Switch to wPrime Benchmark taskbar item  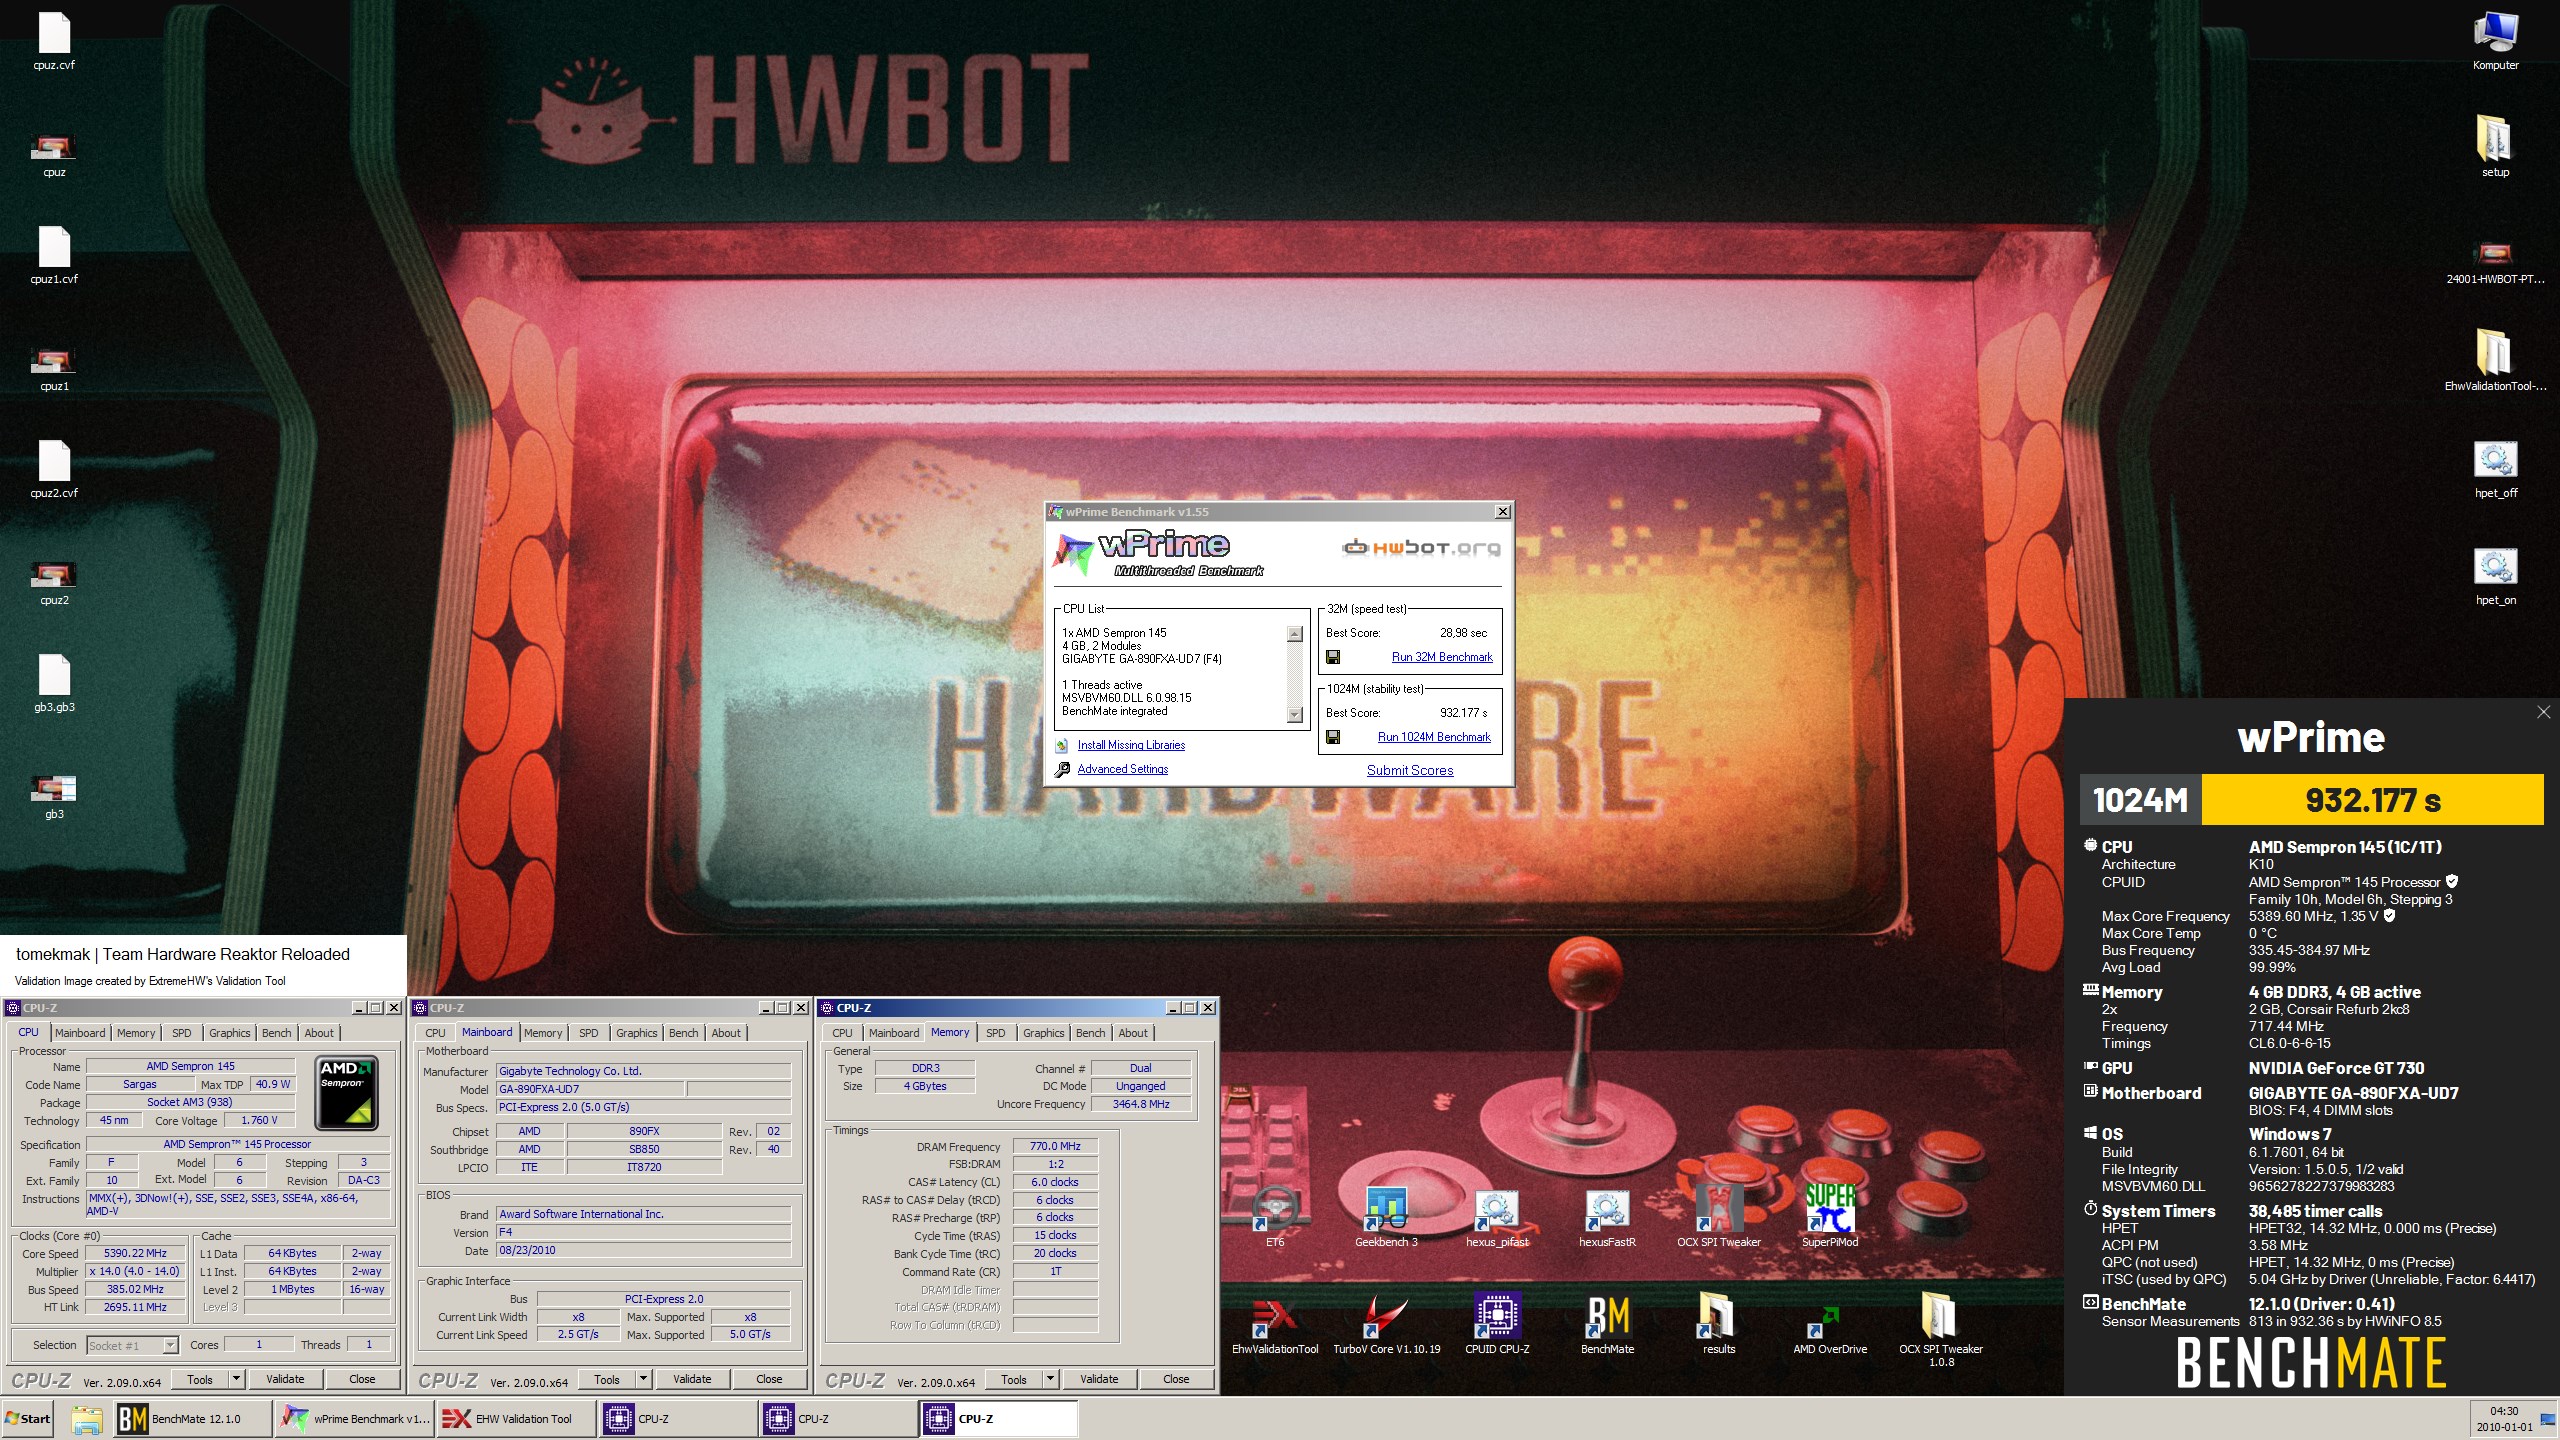click(354, 1418)
